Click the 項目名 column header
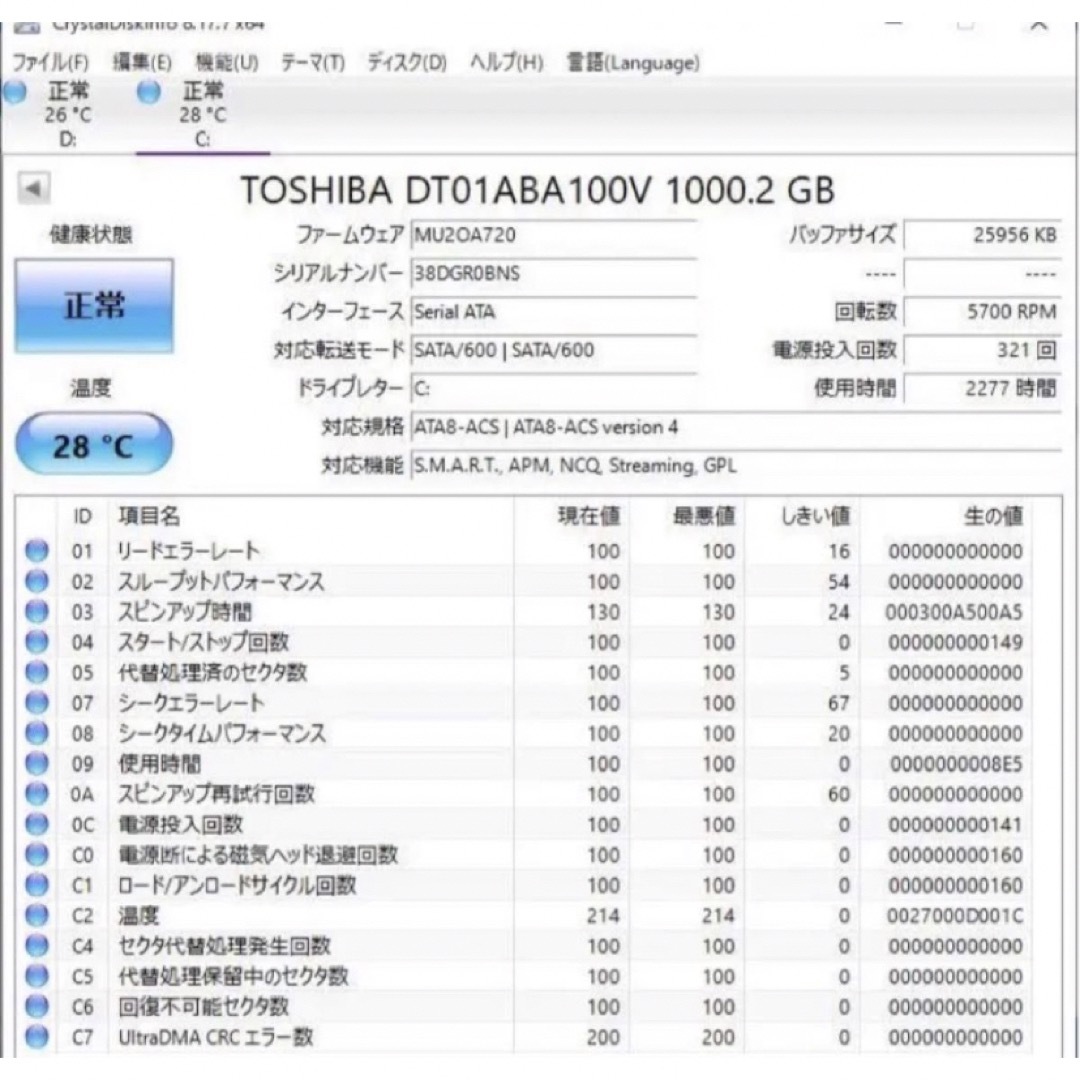Screen dimensions: 1080x1080 [x=149, y=516]
